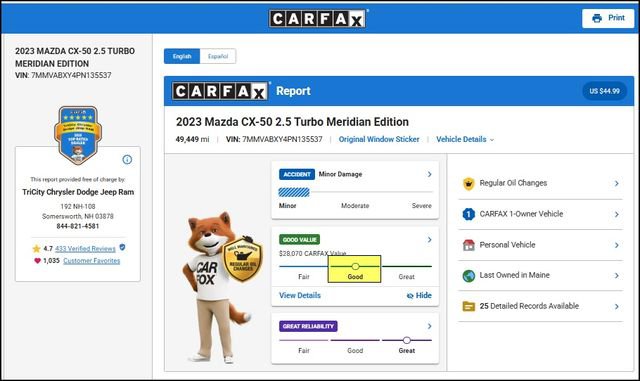
Task: Expand the Minor Damage accident card chevron
Action: pyautogui.click(x=429, y=174)
